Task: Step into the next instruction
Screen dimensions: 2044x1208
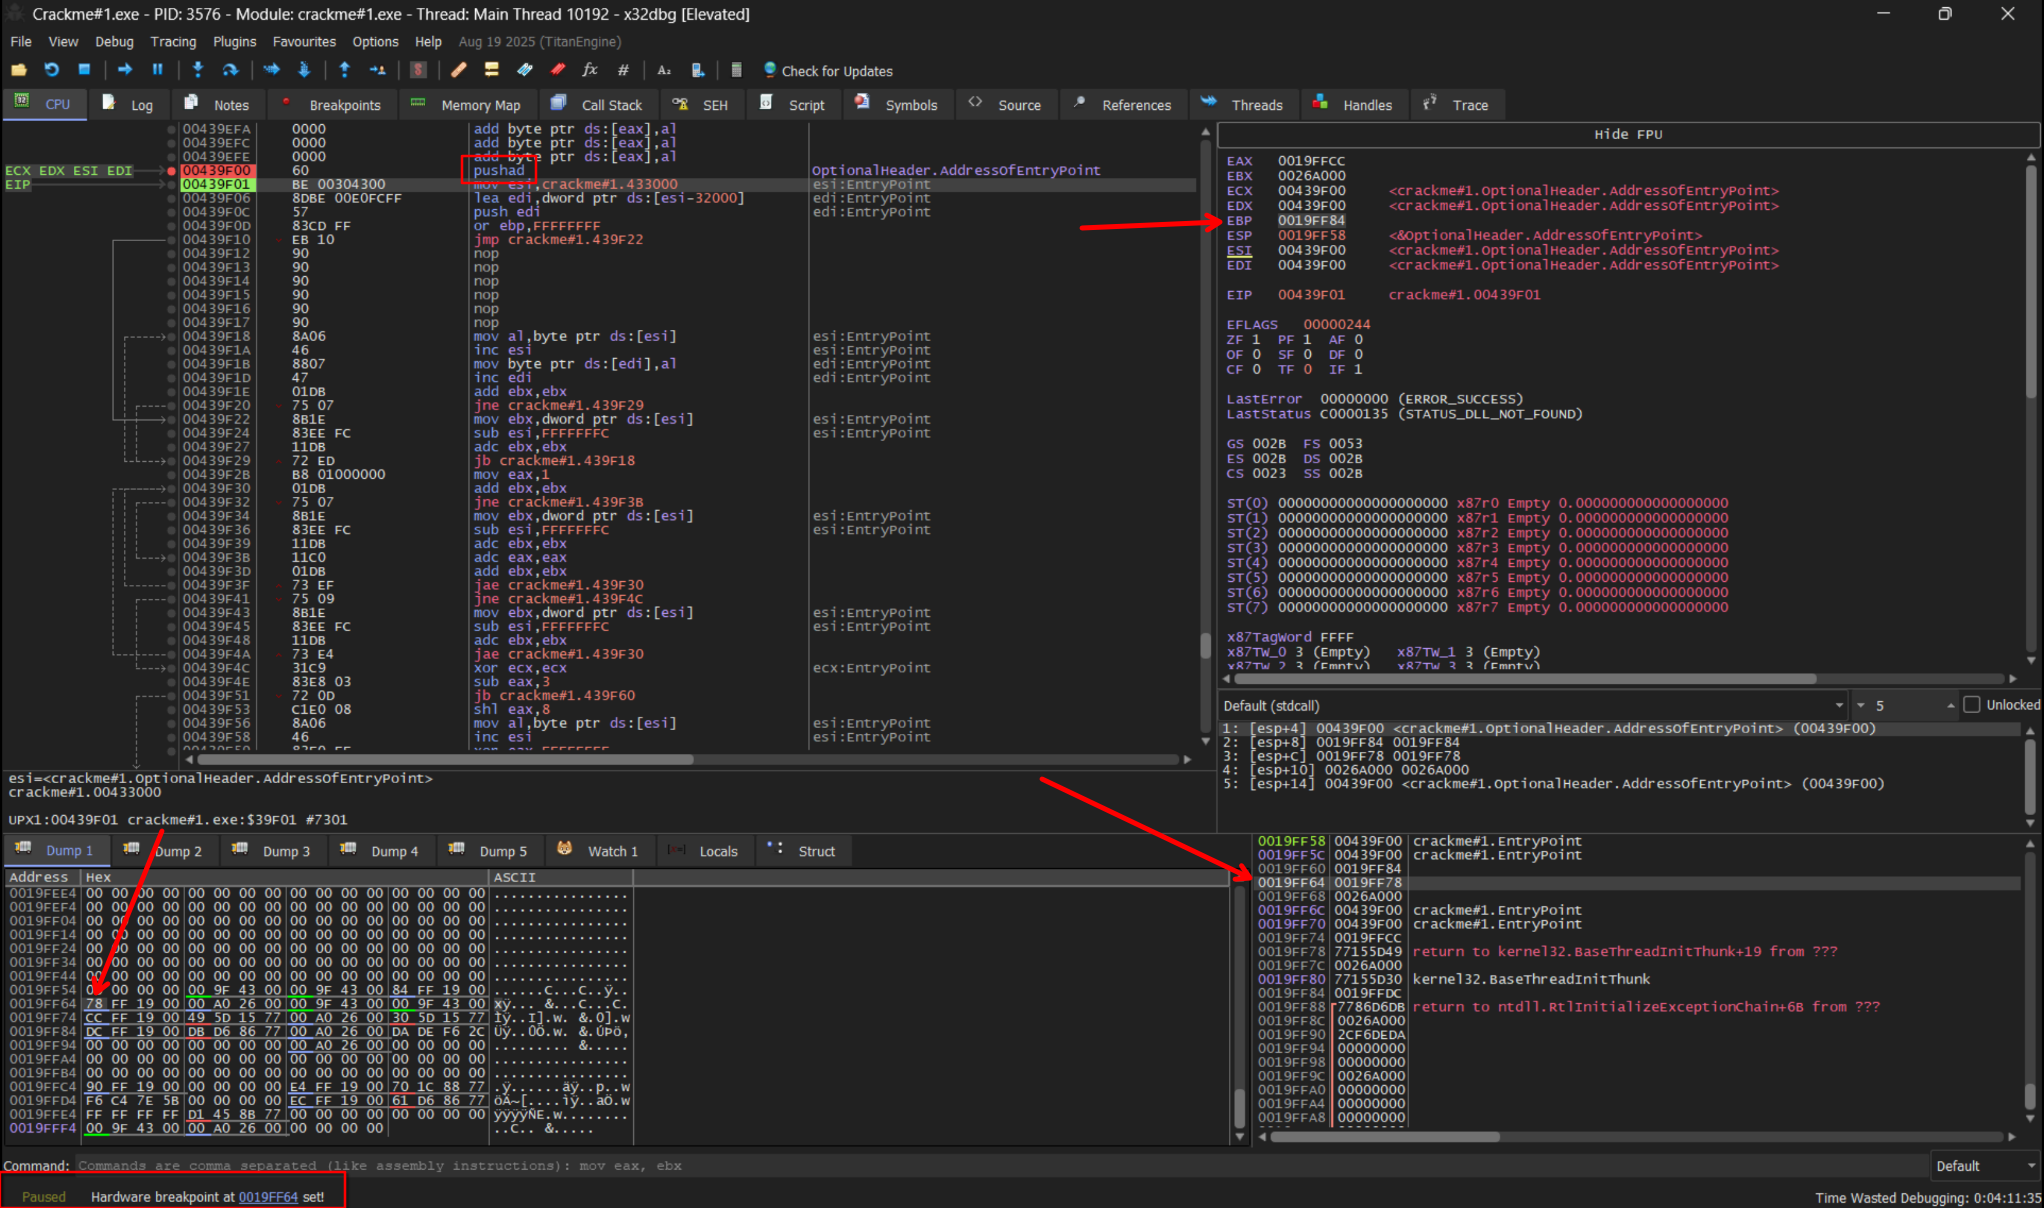Action: (x=198, y=70)
